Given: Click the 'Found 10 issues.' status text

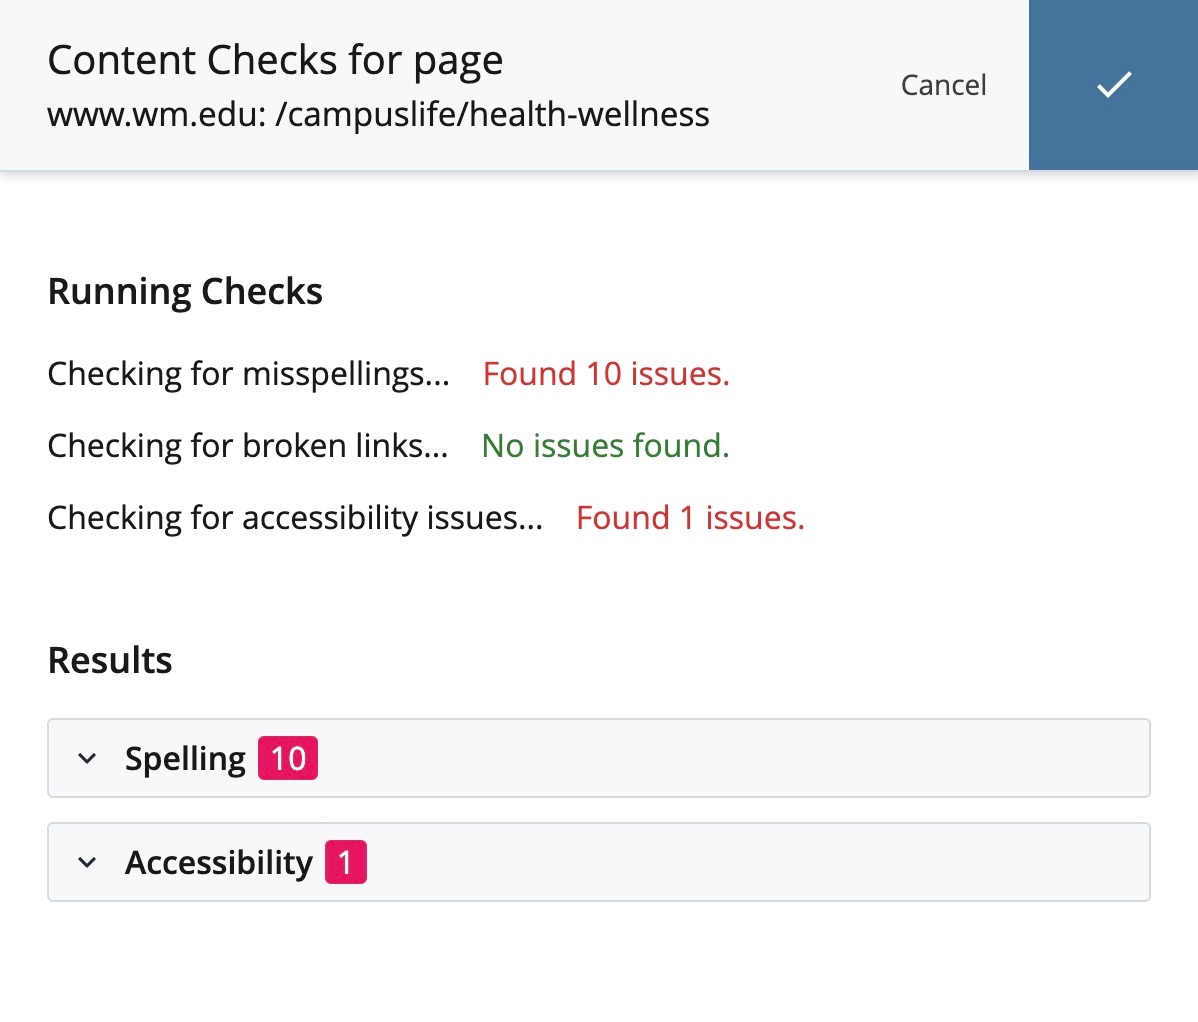Looking at the screenshot, I should tap(606, 374).
